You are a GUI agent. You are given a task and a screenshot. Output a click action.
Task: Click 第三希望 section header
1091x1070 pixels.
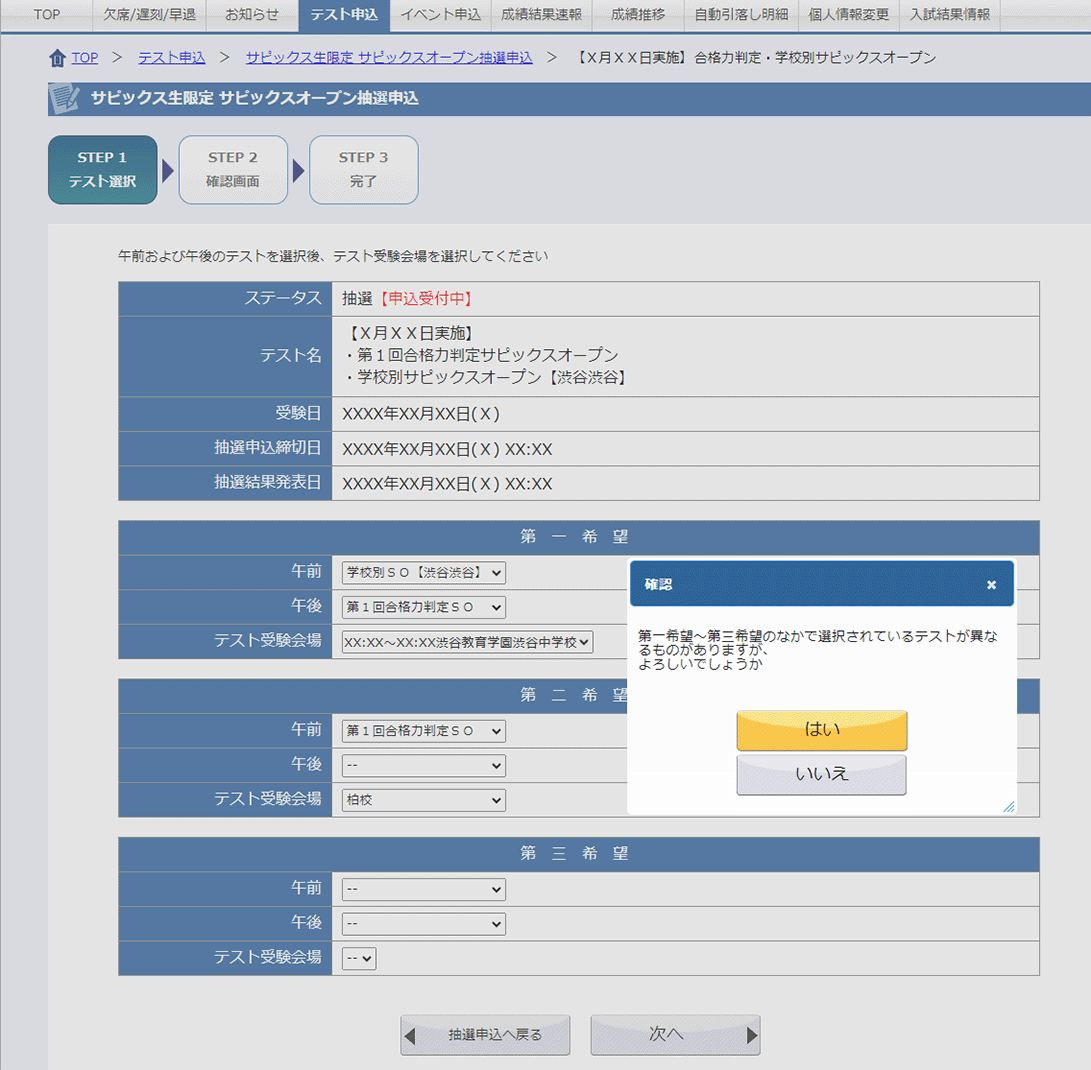579,854
